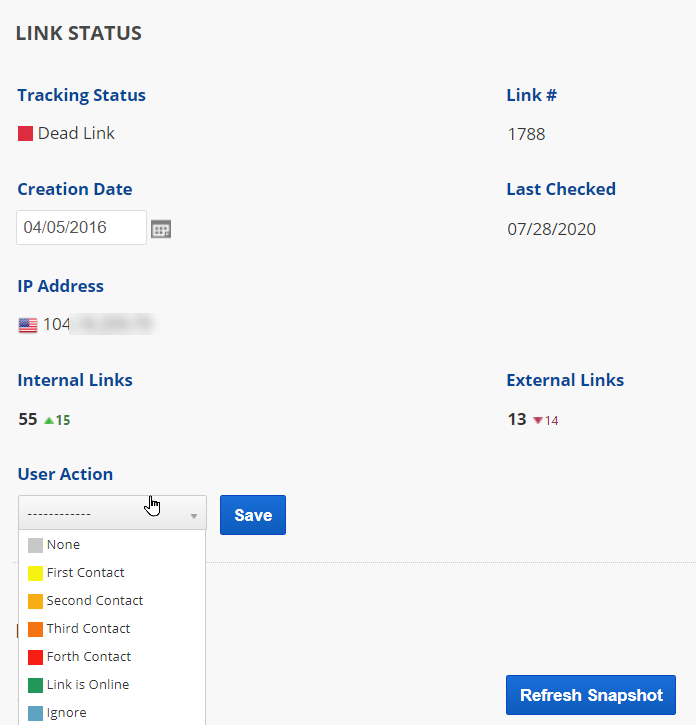This screenshot has height=725, width=696.
Task: Choose First Contact option
Action: click(x=85, y=573)
